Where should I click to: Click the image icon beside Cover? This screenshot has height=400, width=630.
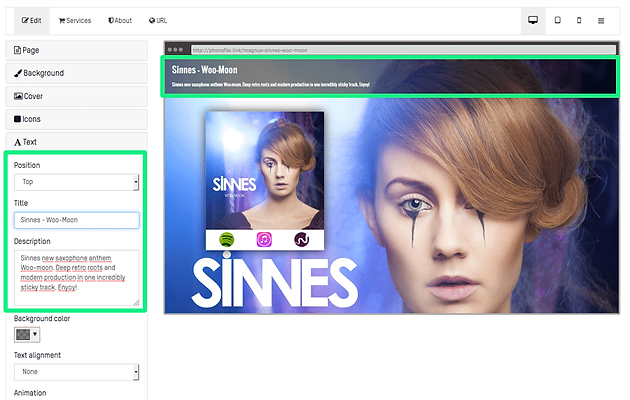click(x=18, y=96)
